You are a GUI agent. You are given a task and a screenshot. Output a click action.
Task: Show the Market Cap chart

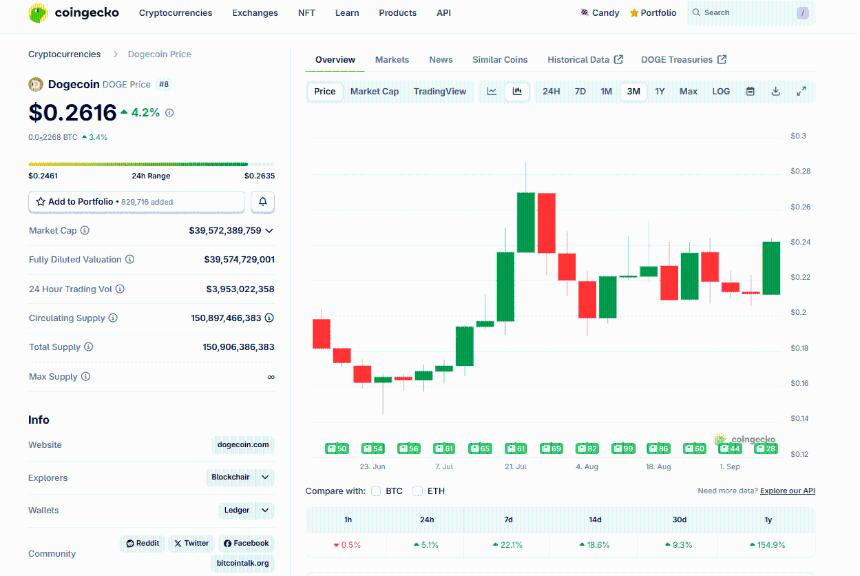point(375,92)
